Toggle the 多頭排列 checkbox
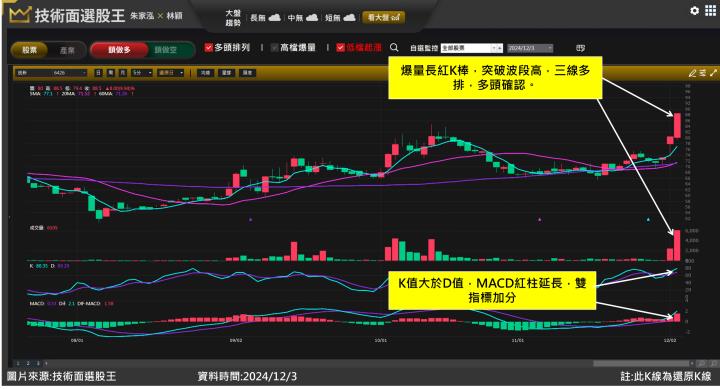Image resolution: width=720 pixels, height=389 pixels. click(x=208, y=47)
